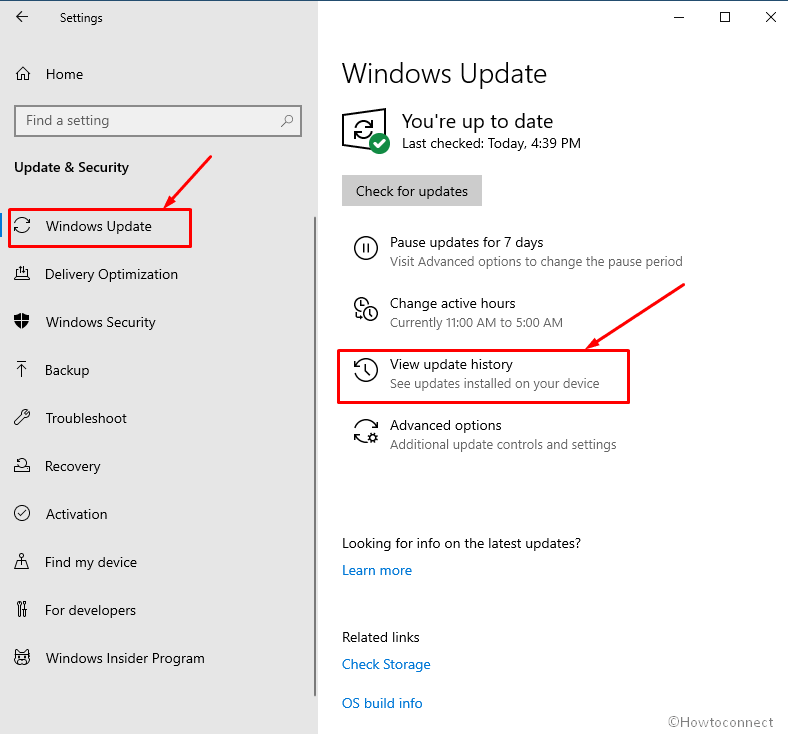The width and height of the screenshot is (788, 734).
Task: Click the sidebar vertical scrollbar
Action: pos(315,456)
